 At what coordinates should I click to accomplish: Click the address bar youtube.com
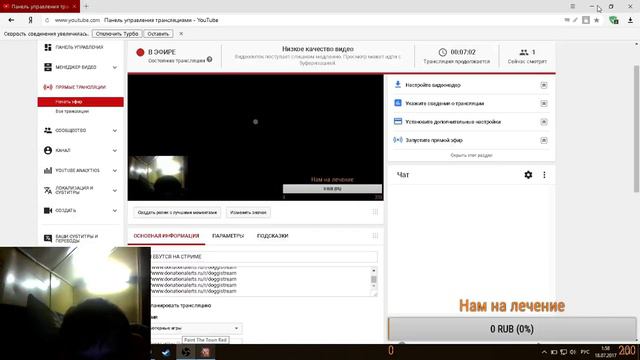point(77,20)
